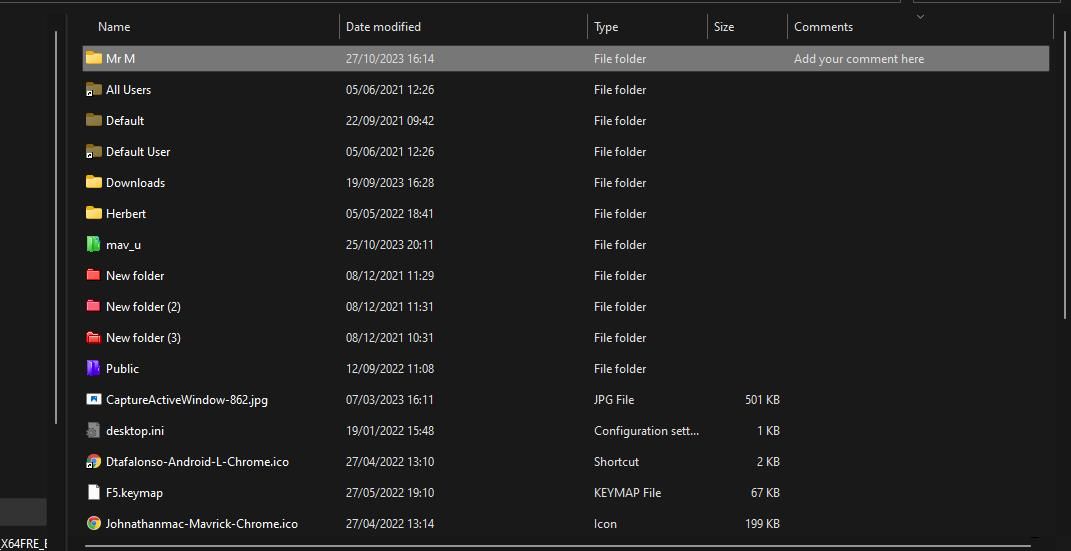Click the Dtafalonso-Android-L-Chrome shortcut icon

tap(93, 461)
